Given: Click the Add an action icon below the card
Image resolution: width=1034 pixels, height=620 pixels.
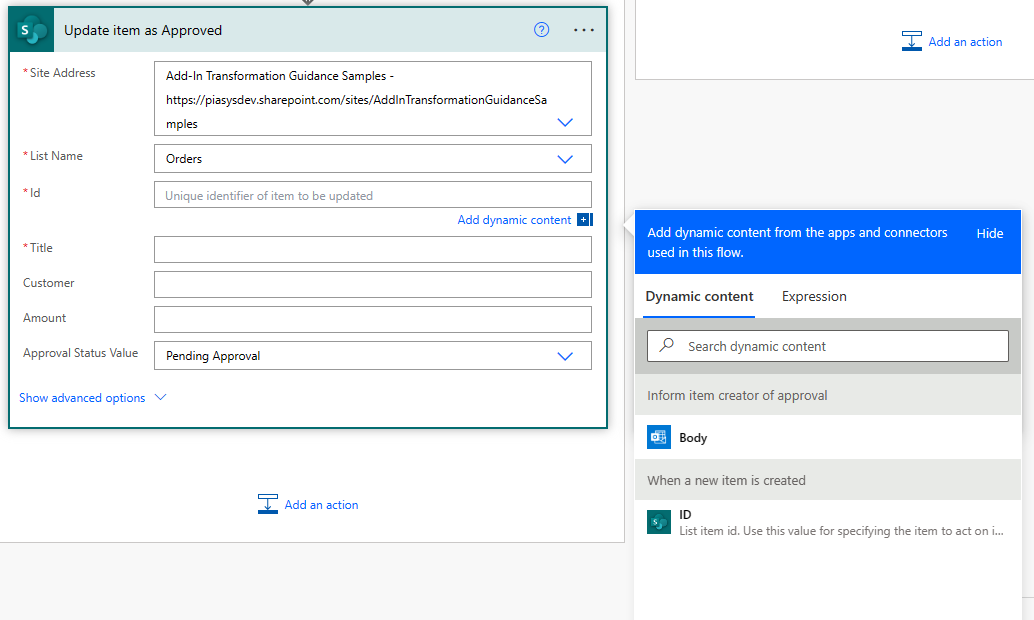Looking at the screenshot, I should tap(268, 504).
